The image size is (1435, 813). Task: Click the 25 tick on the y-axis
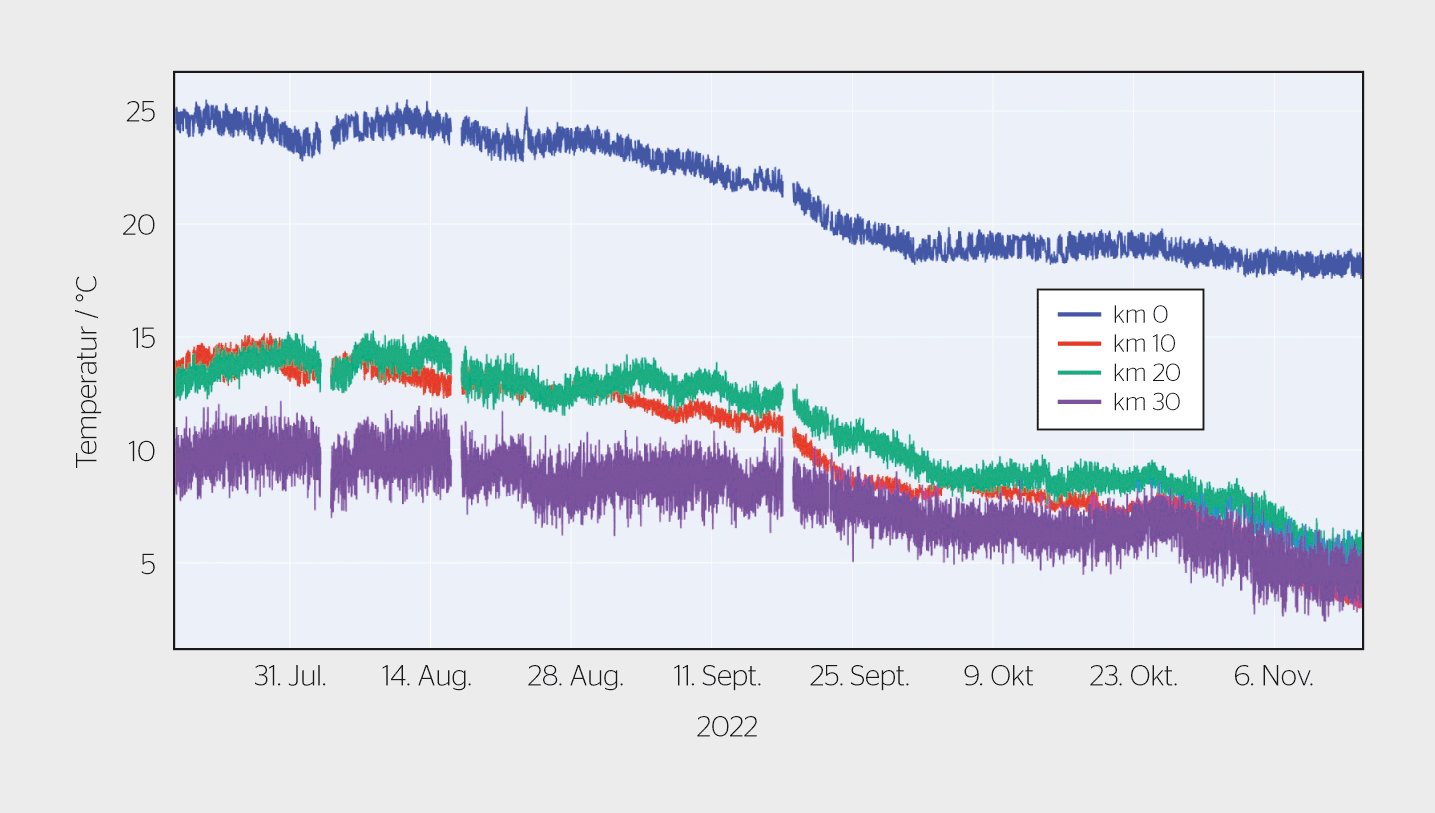click(140, 112)
